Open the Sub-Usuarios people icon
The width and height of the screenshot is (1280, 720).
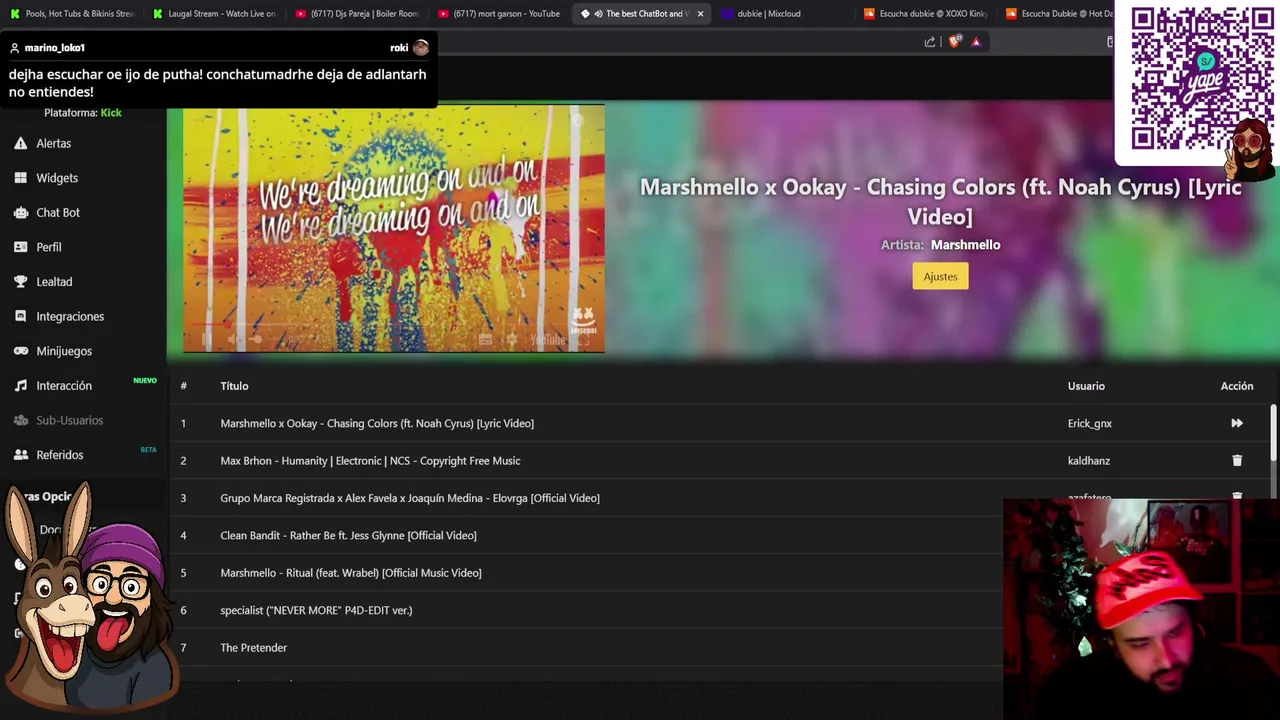pos(20,420)
